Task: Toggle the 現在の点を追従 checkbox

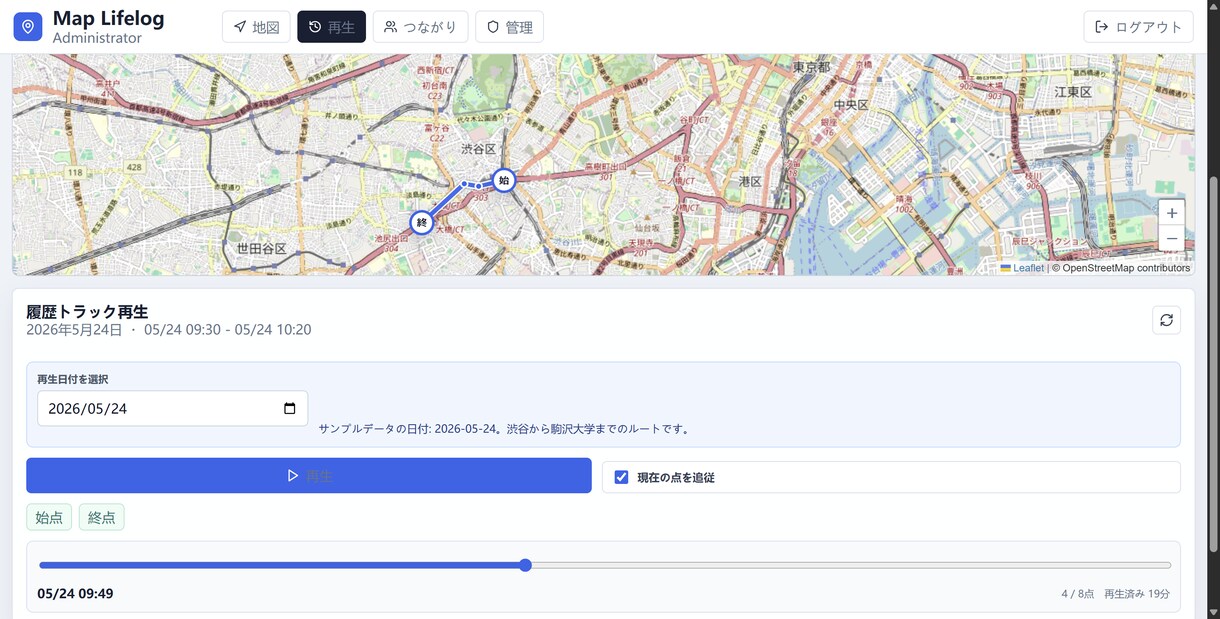Action: coord(621,477)
